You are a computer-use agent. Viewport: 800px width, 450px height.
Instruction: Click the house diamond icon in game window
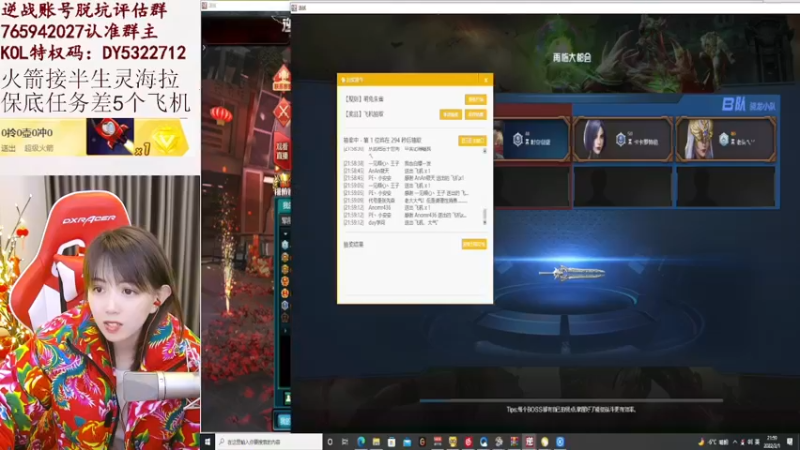(x=282, y=79)
